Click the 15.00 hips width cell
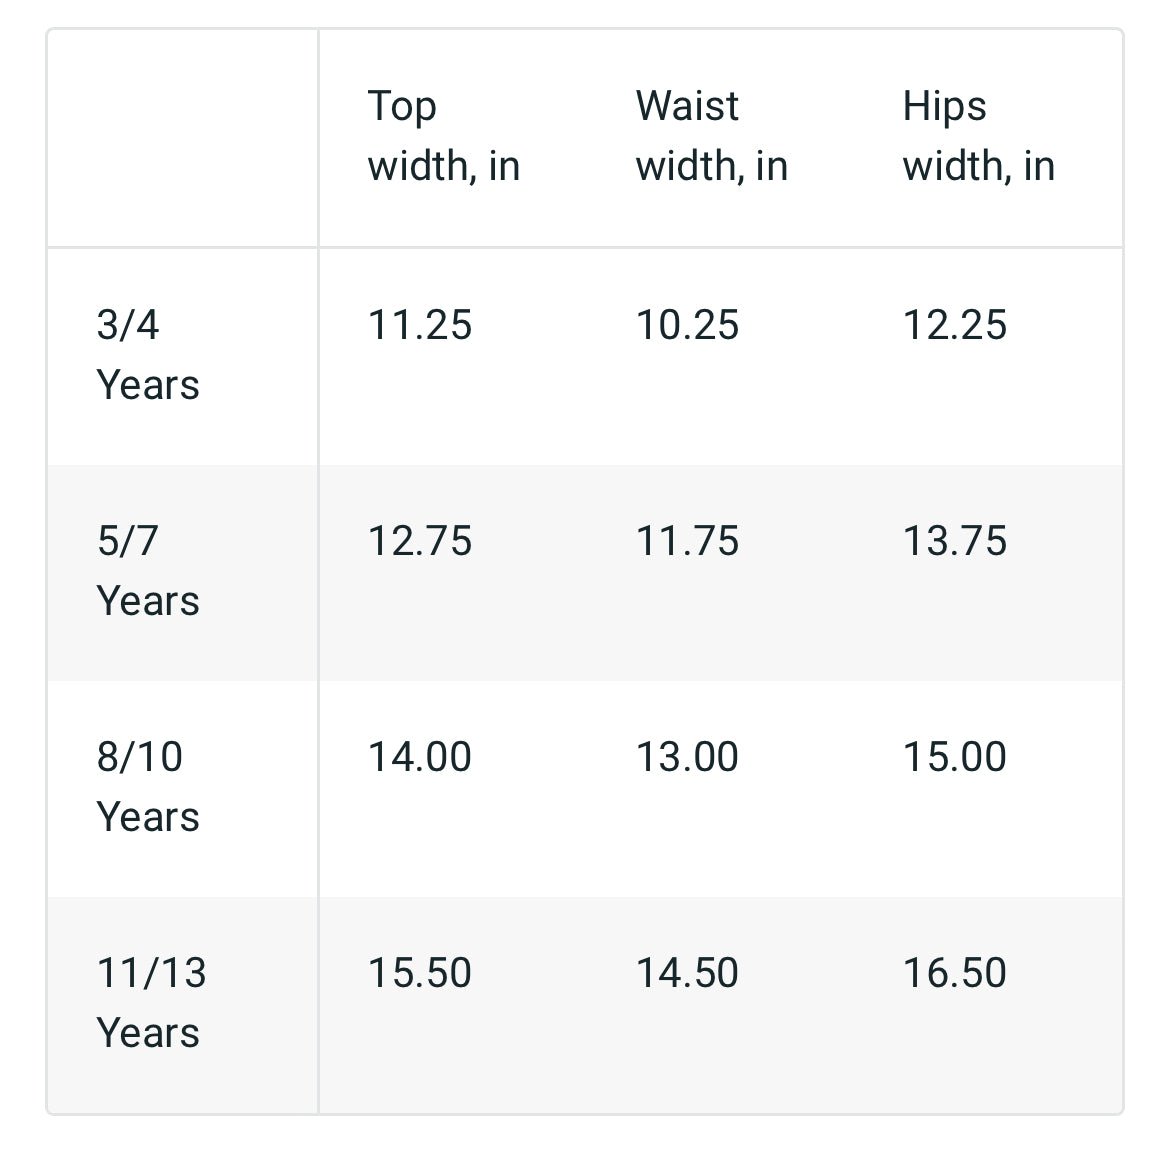 [x=955, y=758]
